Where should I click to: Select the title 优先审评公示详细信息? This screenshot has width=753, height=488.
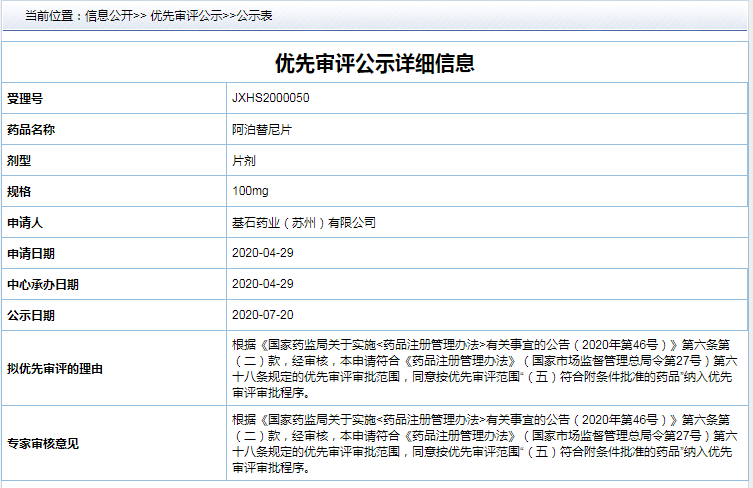(375, 63)
